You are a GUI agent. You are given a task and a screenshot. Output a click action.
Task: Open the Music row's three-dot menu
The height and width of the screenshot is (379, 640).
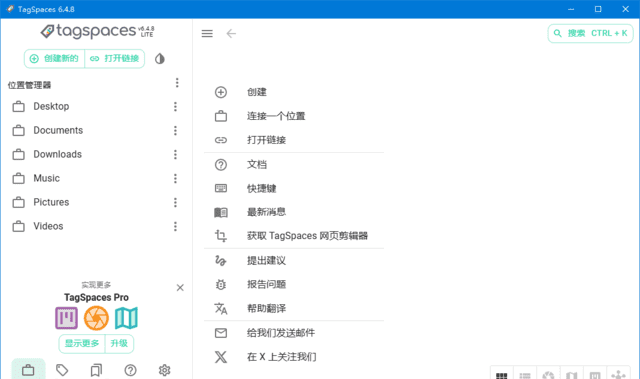coord(175,178)
